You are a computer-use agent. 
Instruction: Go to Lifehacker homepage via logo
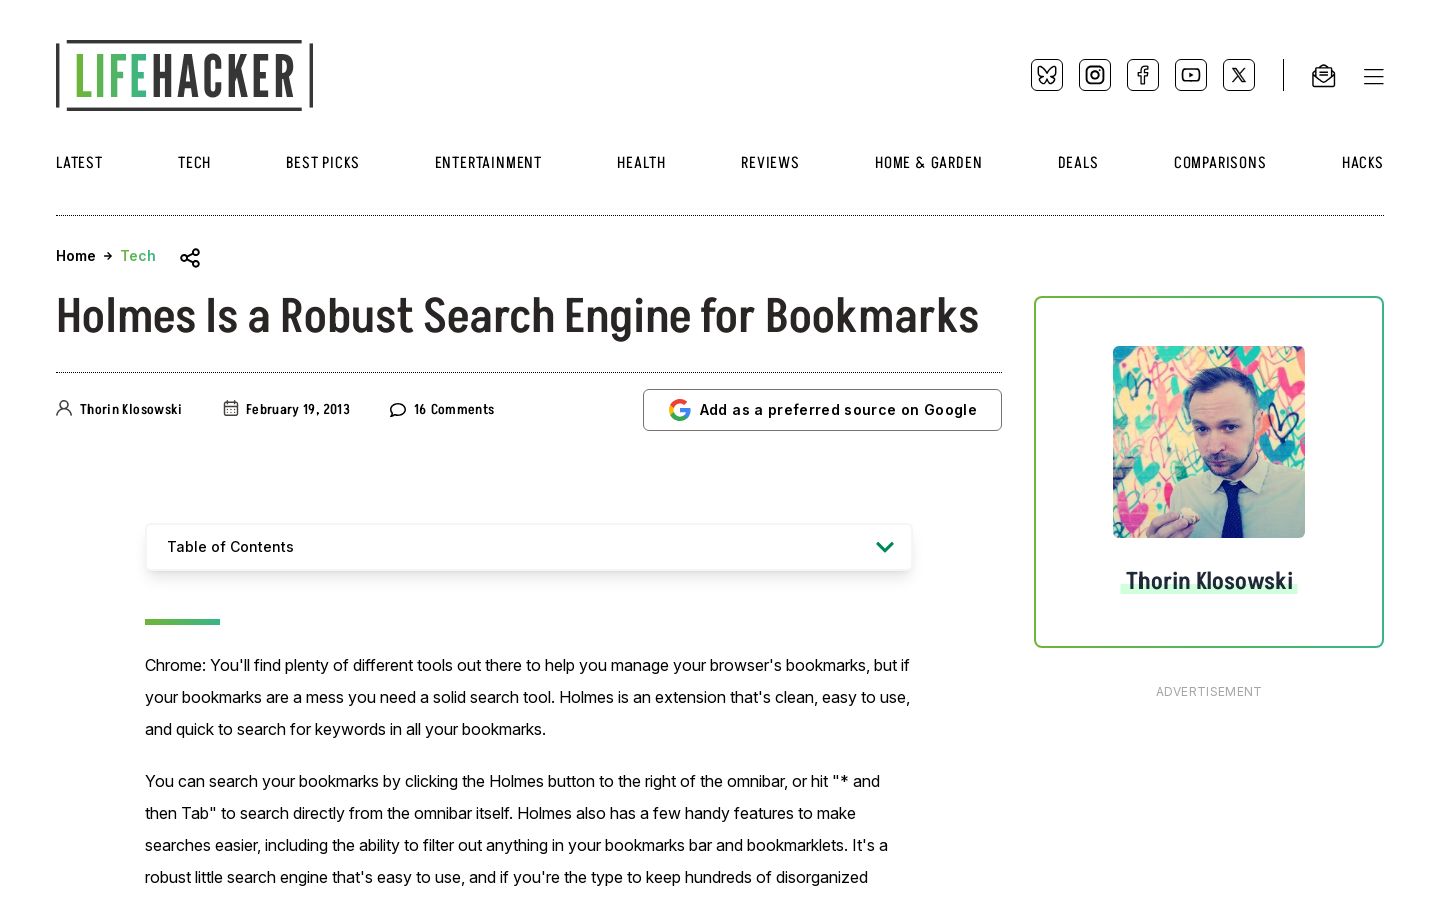pos(185,75)
